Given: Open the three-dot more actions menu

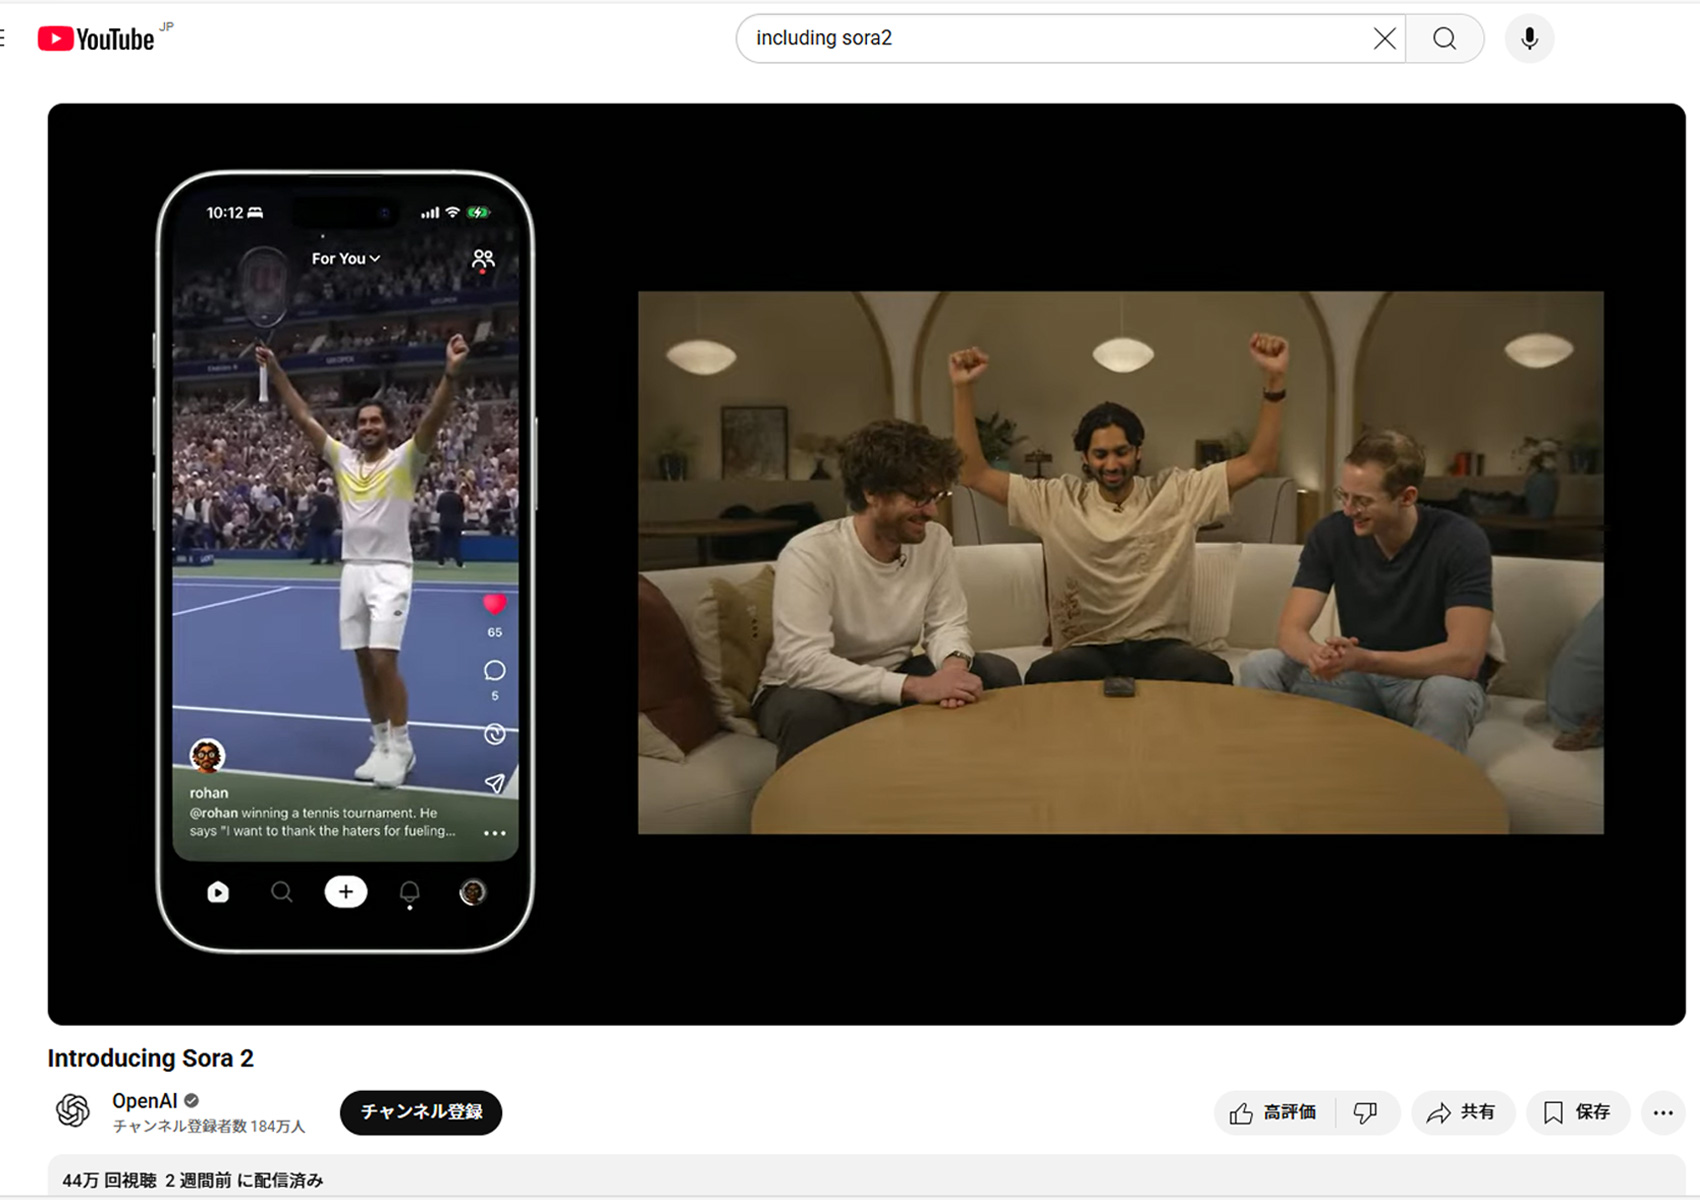Looking at the screenshot, I should tap(1663, 1113).
